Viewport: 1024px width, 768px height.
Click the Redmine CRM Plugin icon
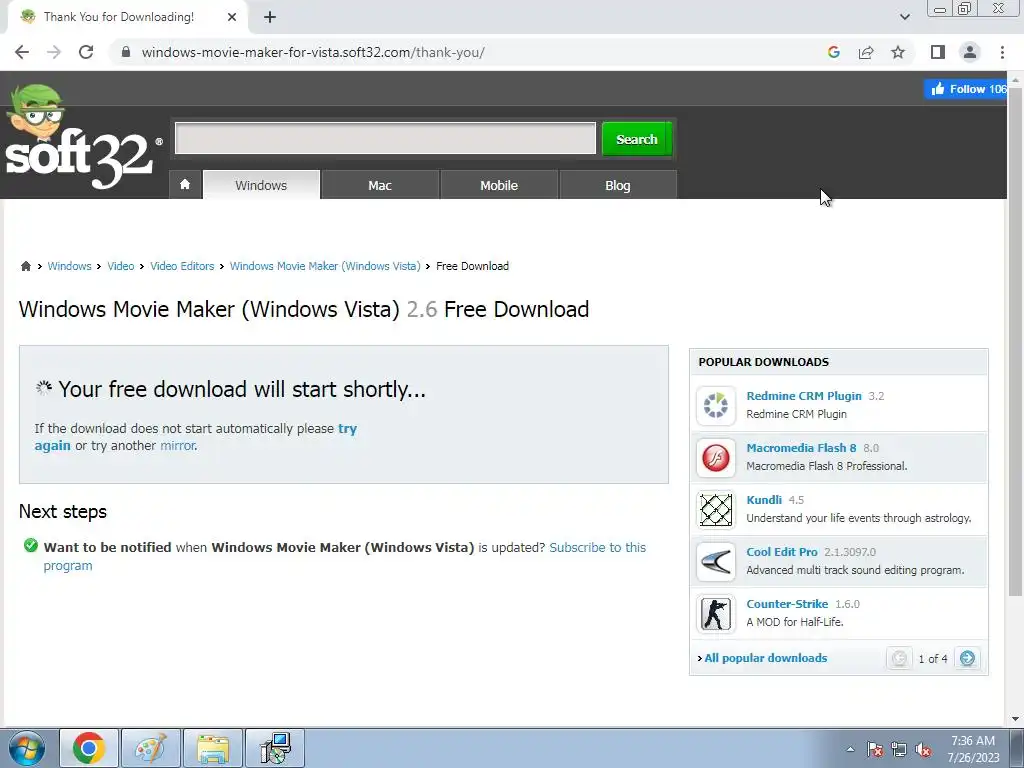click(x=716, y=405)
